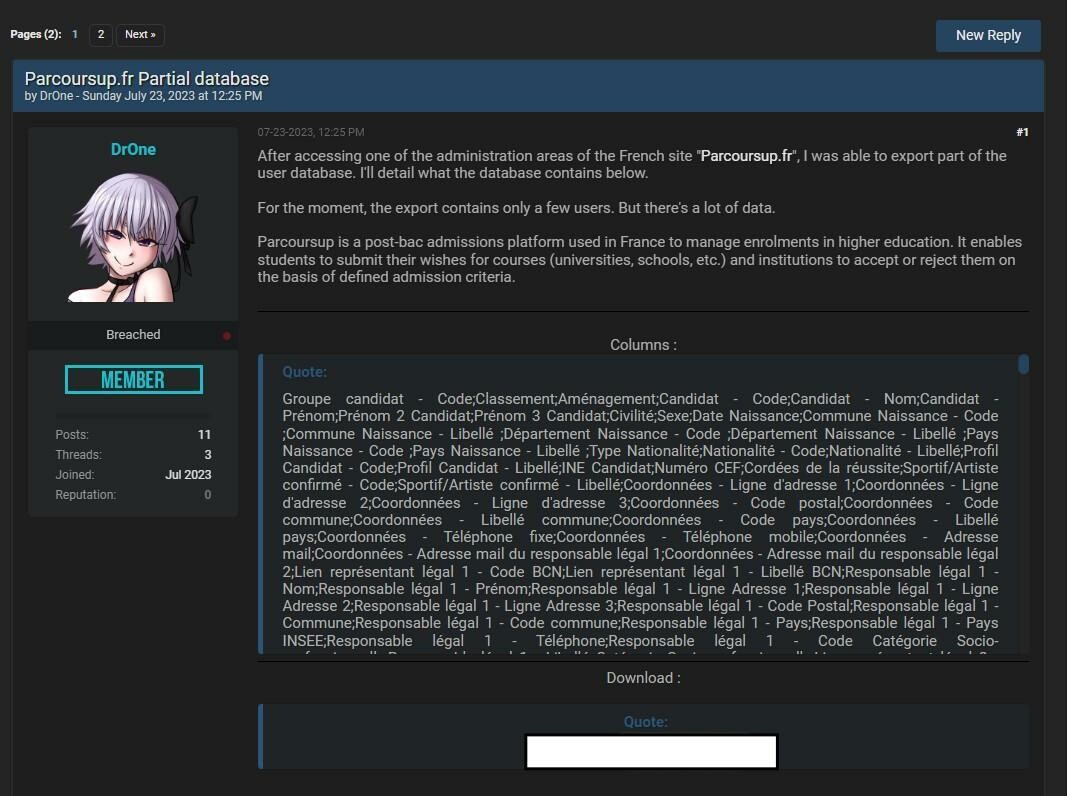Click the Quote: label in download box
The width and height of the screenshot is (1067, 796).
(645, 722)
